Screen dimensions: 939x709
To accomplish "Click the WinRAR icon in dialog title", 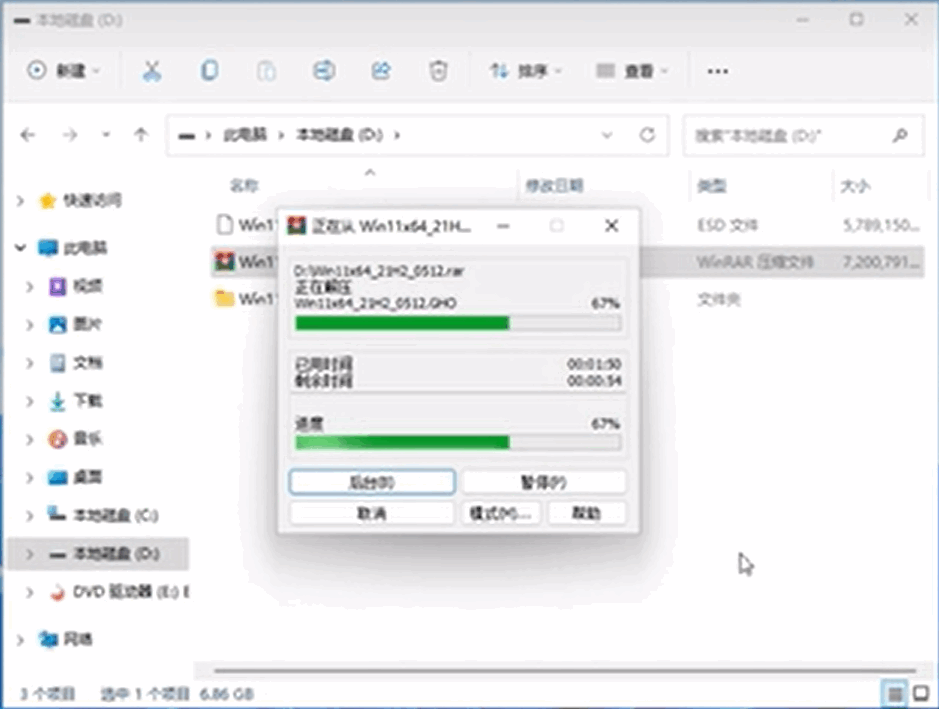I will 296,226.
